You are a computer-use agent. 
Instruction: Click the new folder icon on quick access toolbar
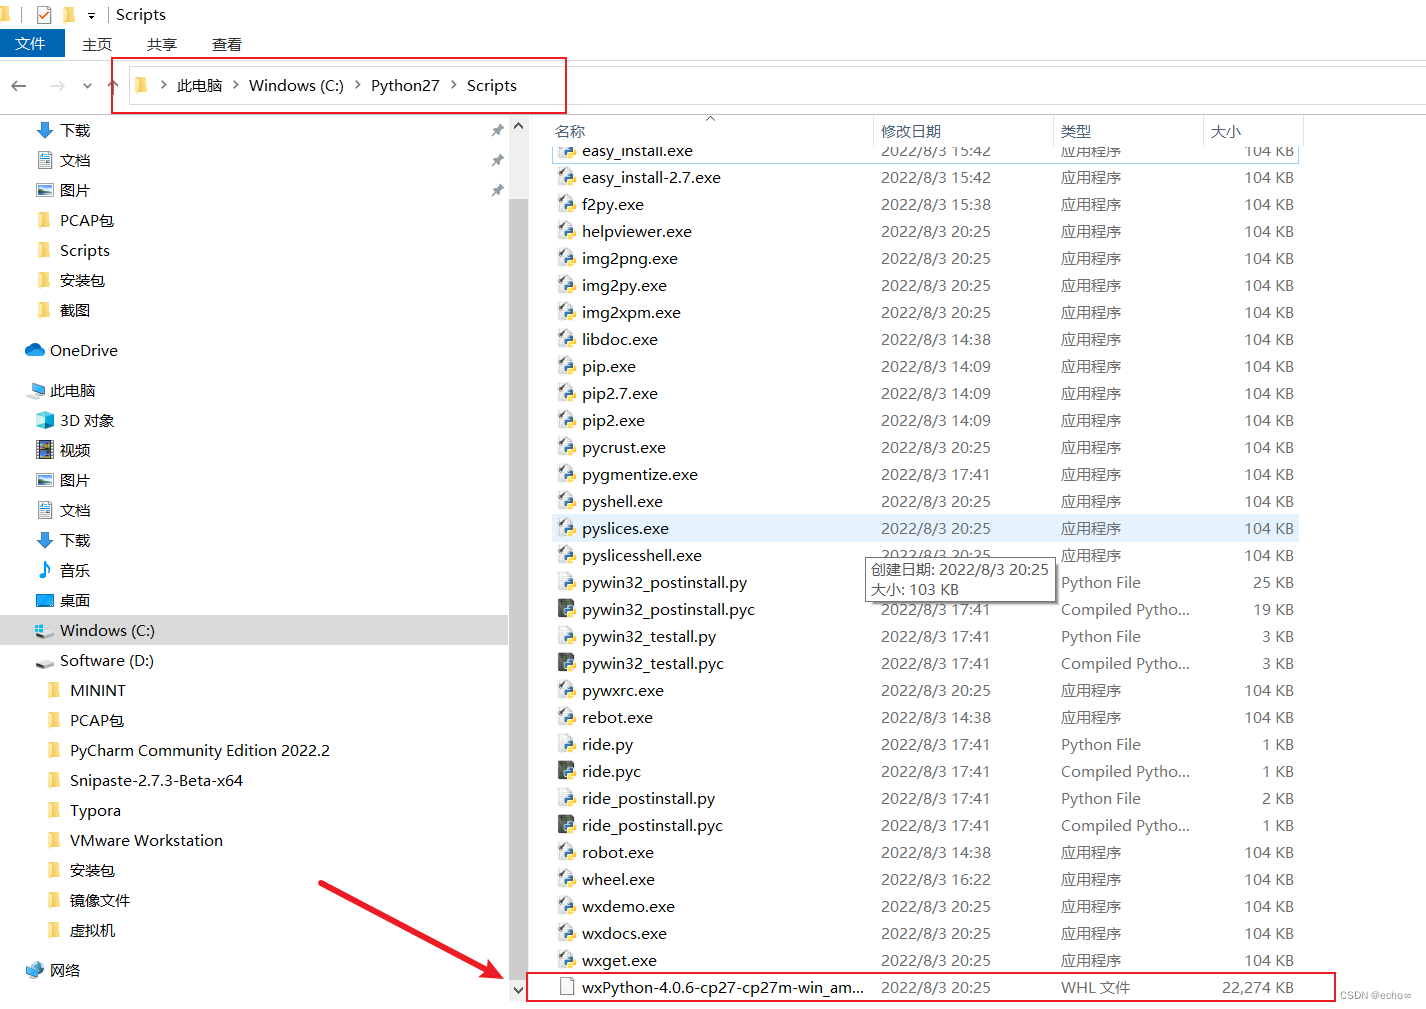[x=67, y=14]
